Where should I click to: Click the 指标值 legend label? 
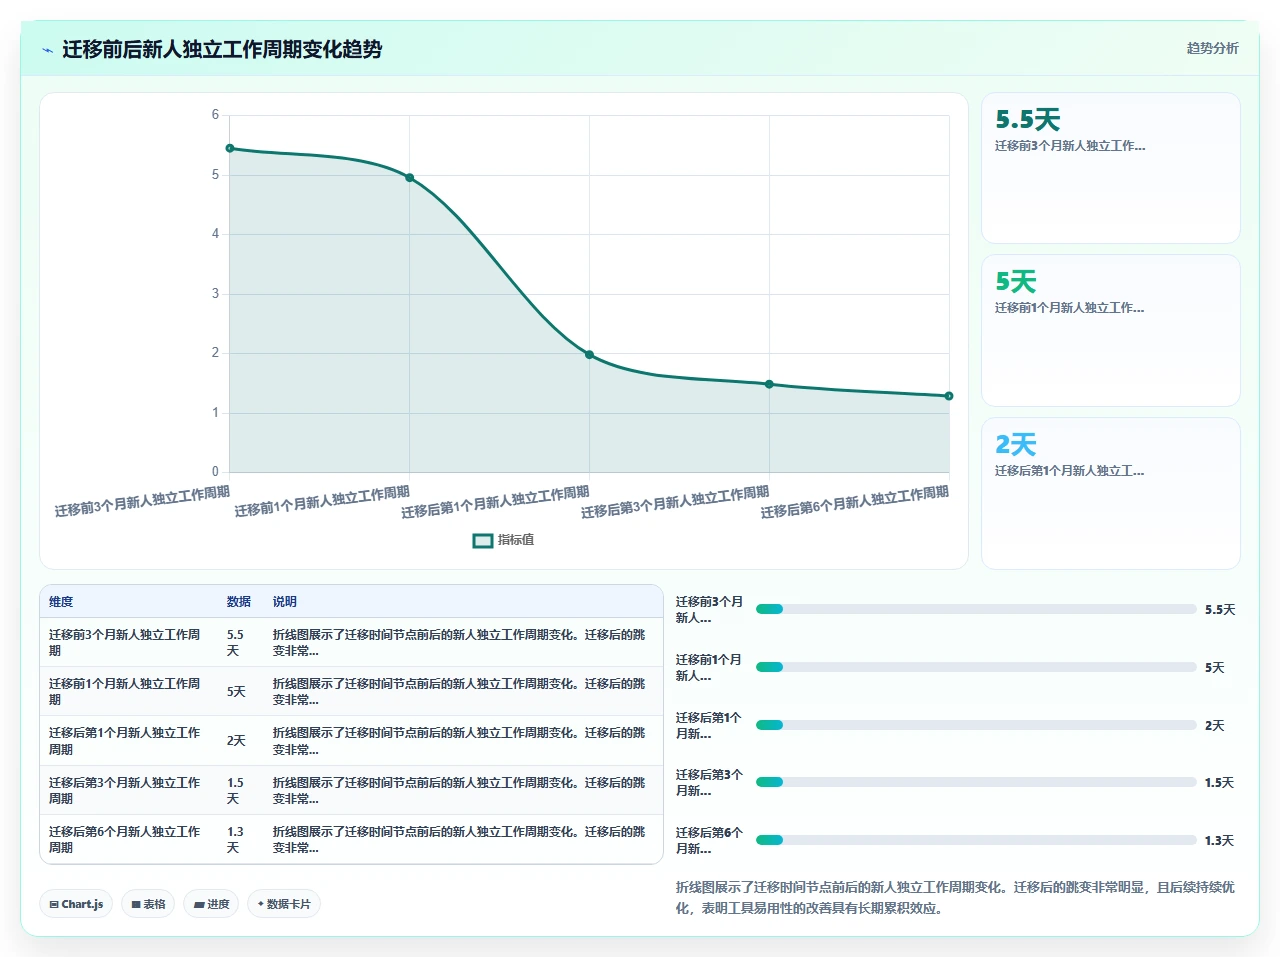pyautogui.click(x=516, y=540)
